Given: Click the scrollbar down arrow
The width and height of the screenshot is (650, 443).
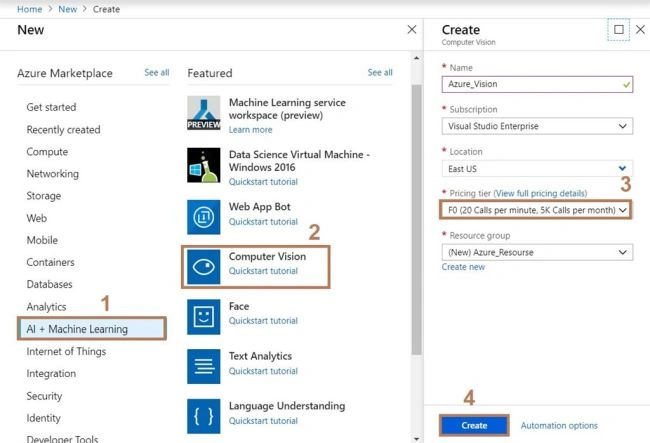Looking at the screenshot, I should (x=416, y=438).
